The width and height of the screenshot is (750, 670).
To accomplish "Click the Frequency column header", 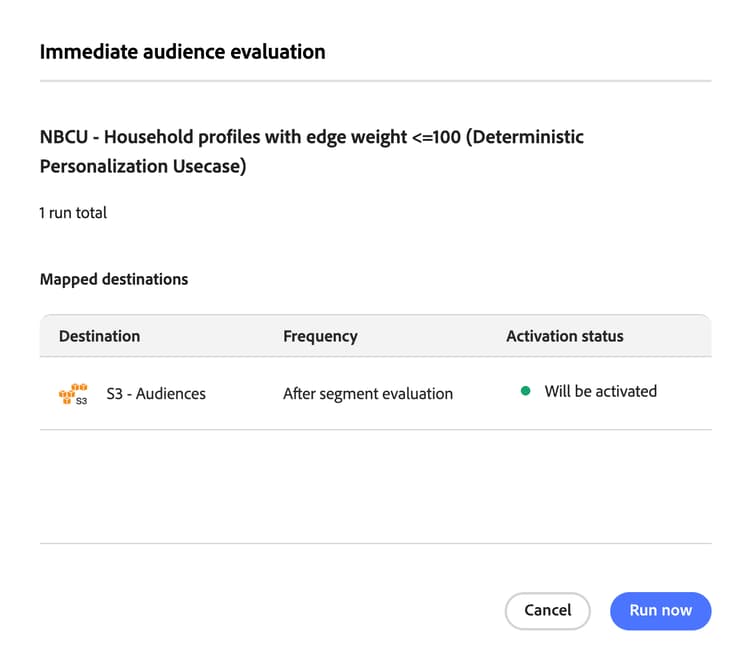I will [320, 336].
